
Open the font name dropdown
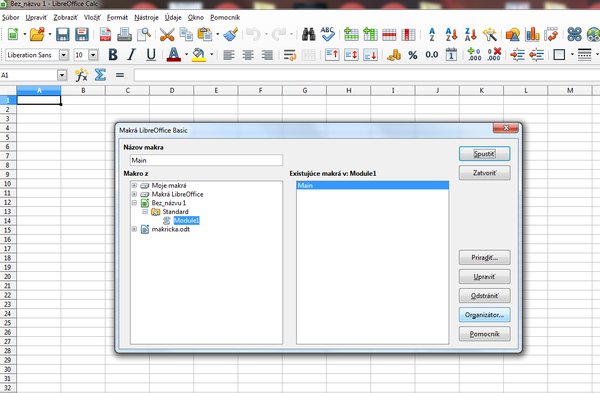64,55
